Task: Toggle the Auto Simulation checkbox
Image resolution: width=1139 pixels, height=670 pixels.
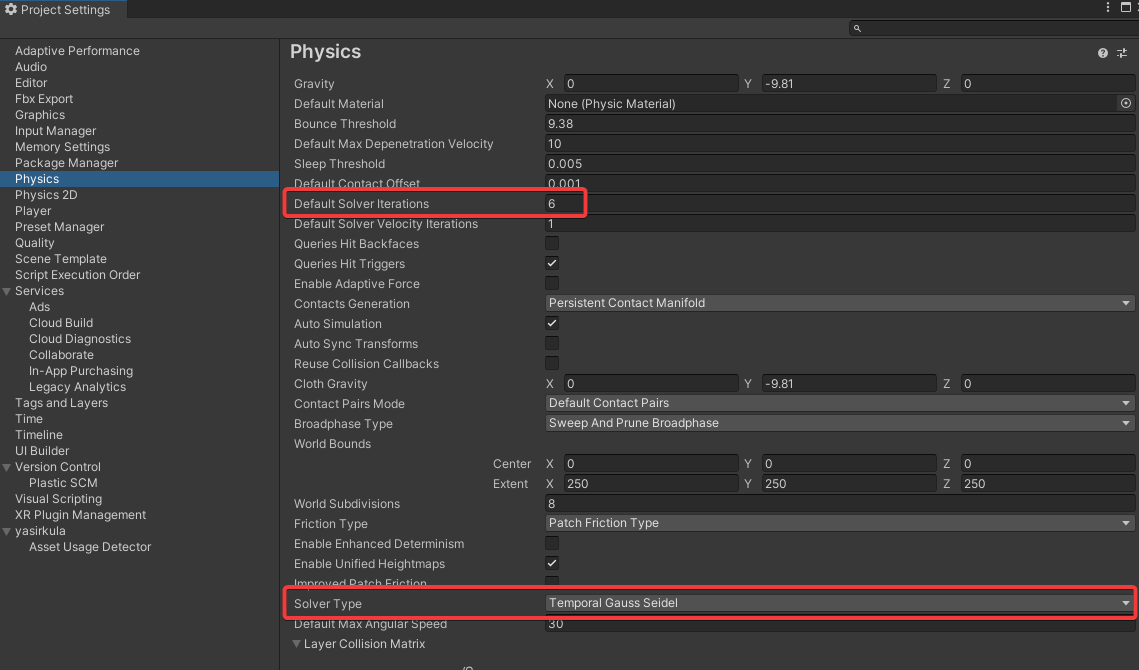Action: [552, 323]
